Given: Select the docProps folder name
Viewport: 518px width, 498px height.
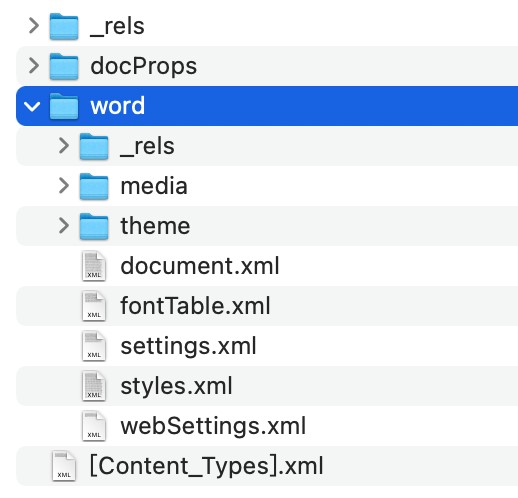Looking at the screenshot, I should coord(144,66).
